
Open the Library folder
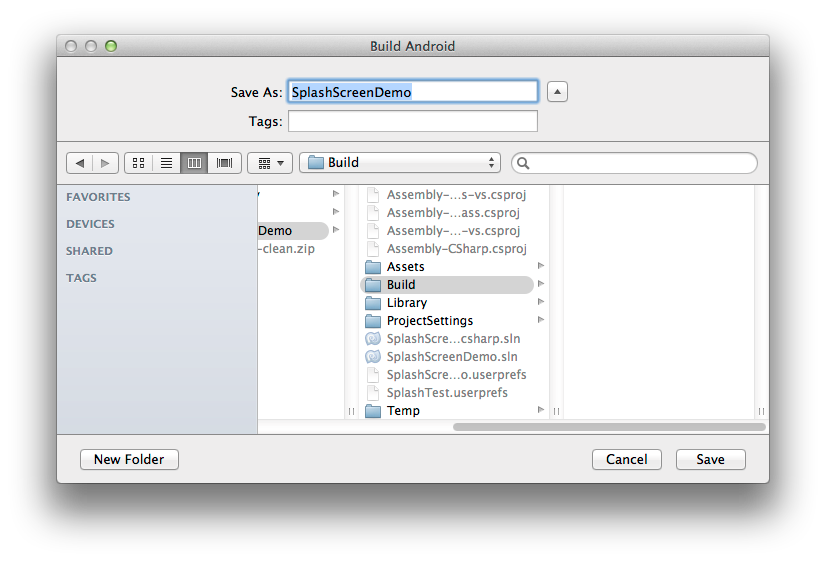tap(407, 303)
